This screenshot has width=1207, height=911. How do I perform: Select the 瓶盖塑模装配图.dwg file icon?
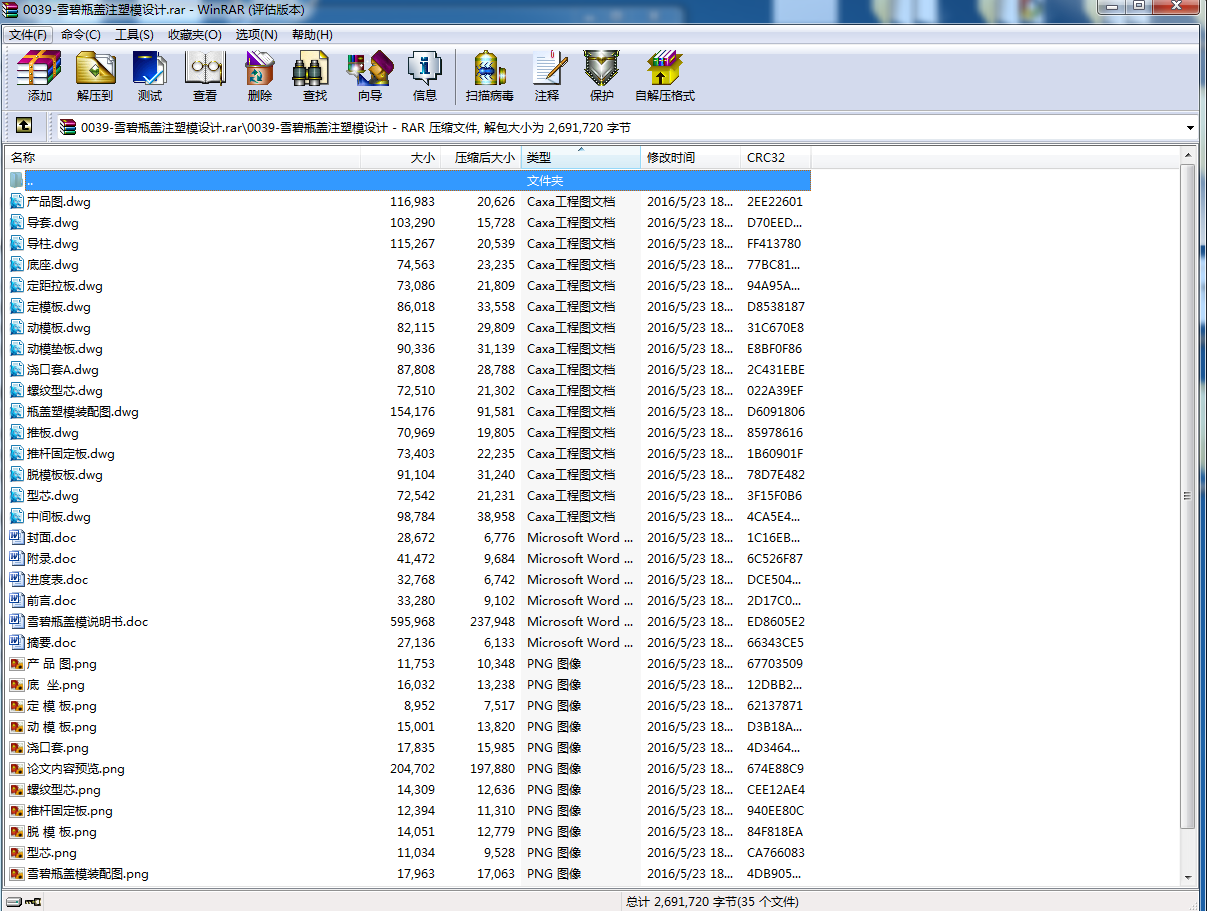click(x=17, y=411)
